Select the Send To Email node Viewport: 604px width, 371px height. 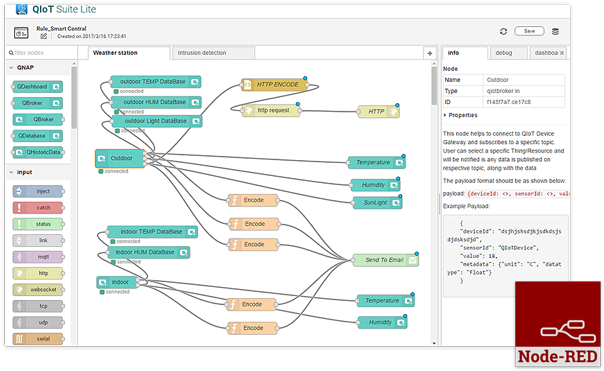386,260
